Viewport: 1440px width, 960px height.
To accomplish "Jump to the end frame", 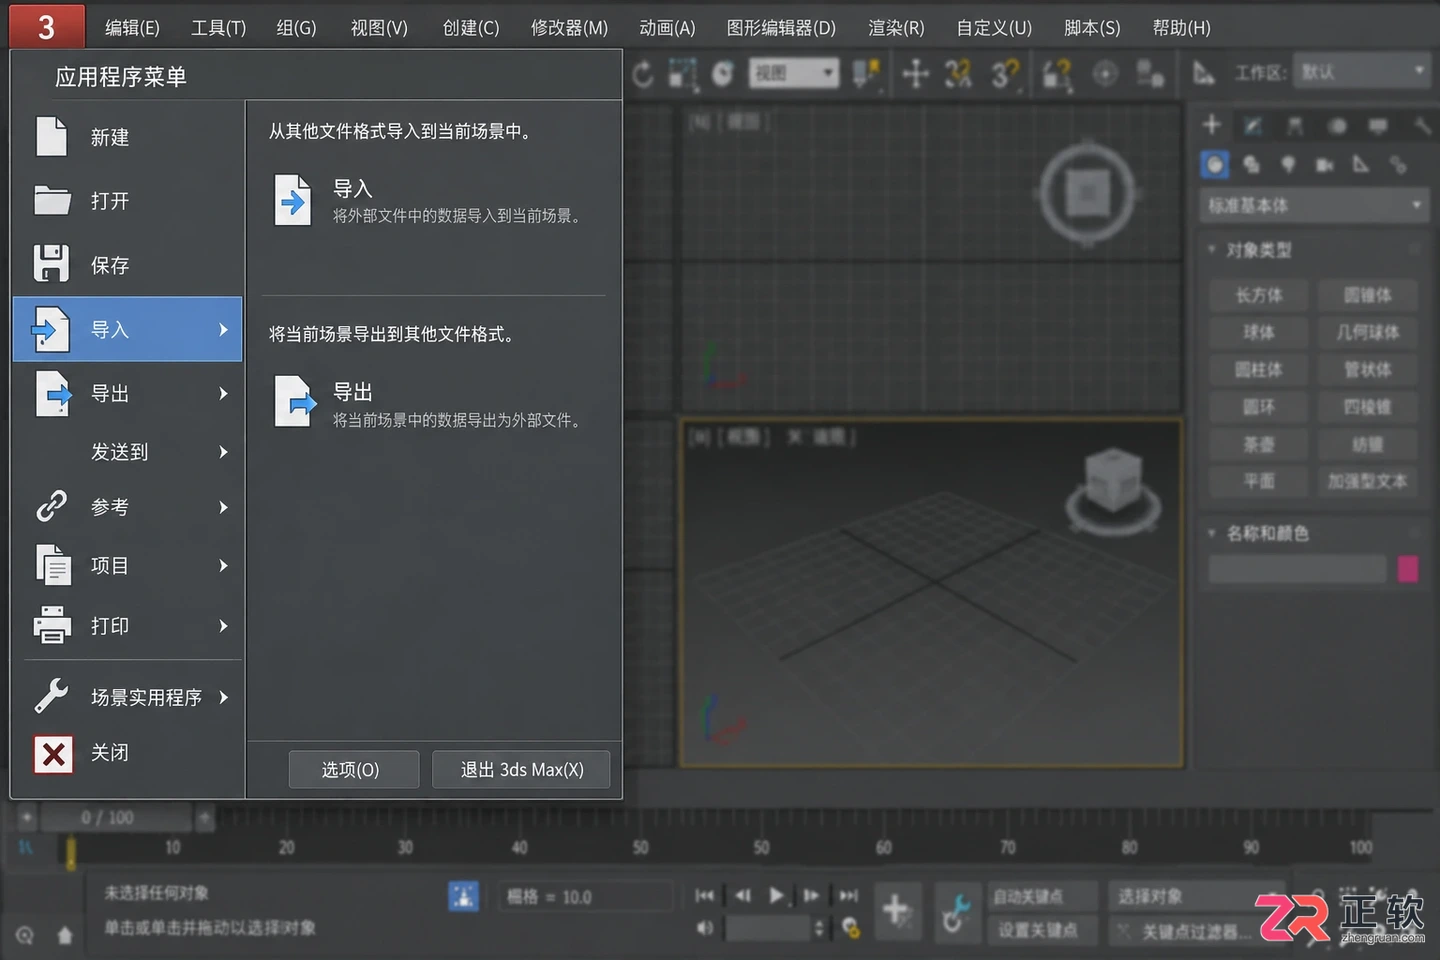I will [848, 896].
